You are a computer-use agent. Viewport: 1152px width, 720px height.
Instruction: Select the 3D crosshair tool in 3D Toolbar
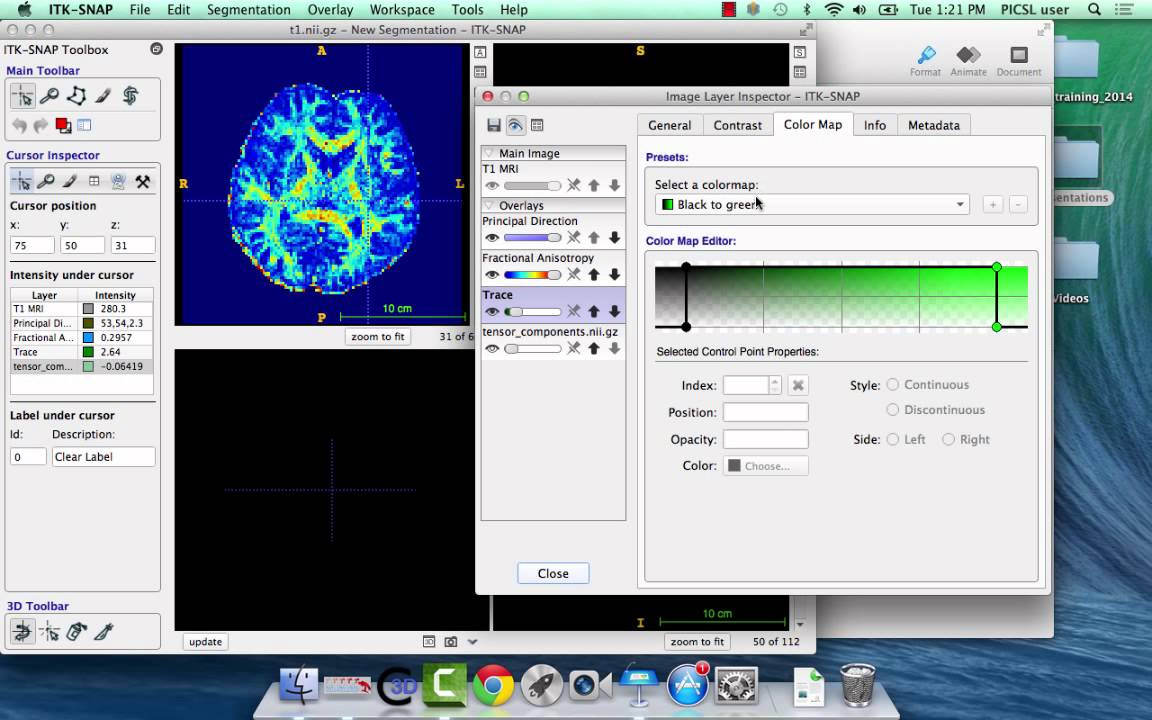49,631
